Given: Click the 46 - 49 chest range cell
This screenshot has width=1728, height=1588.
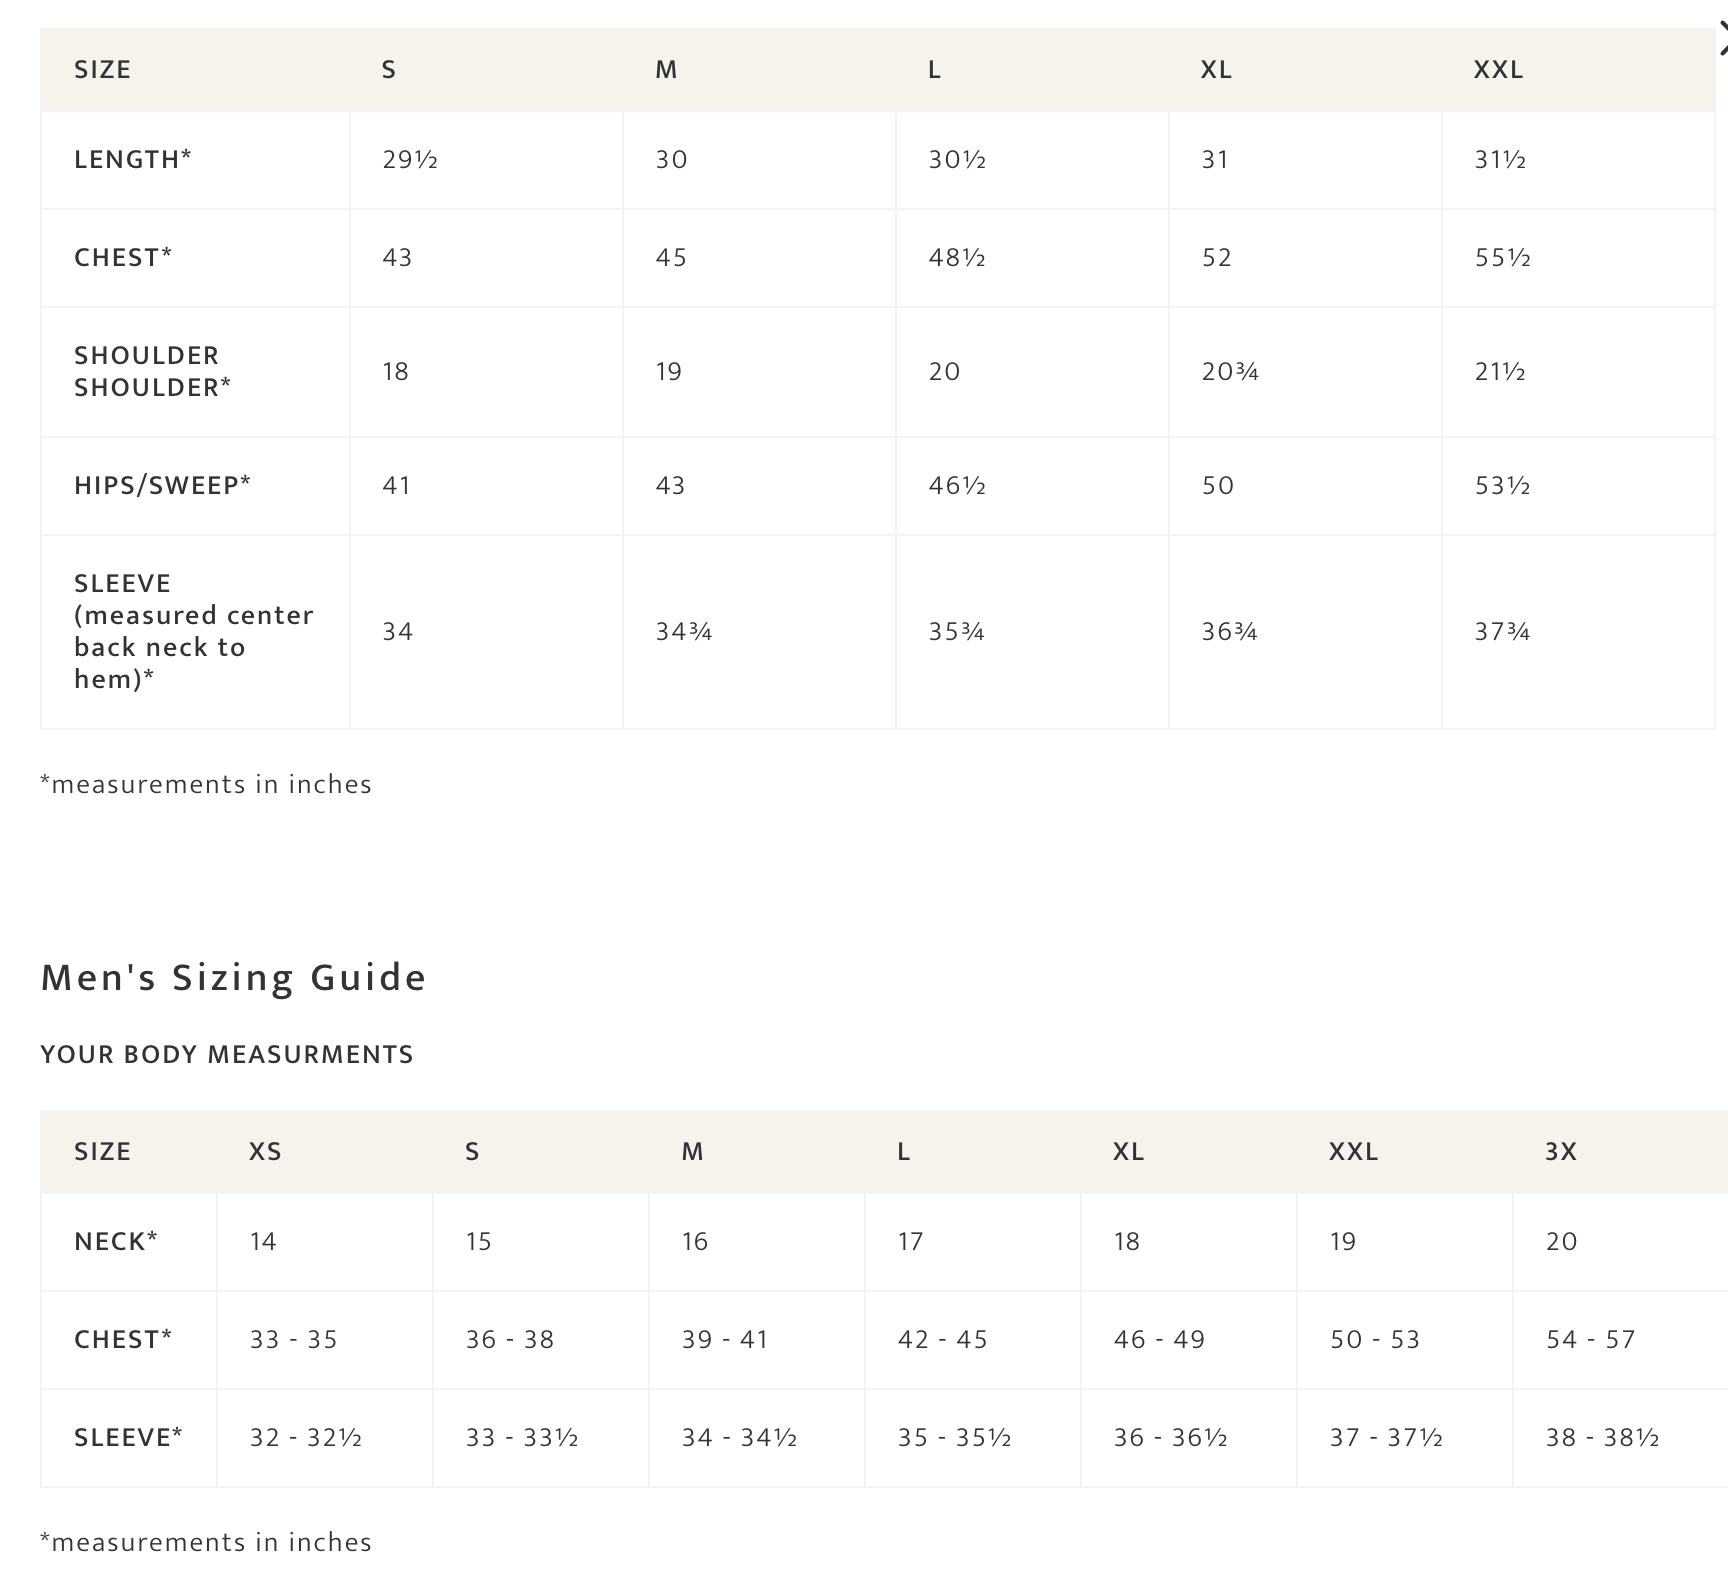Looking at the screenshot, I should tap(1159, 1339).
